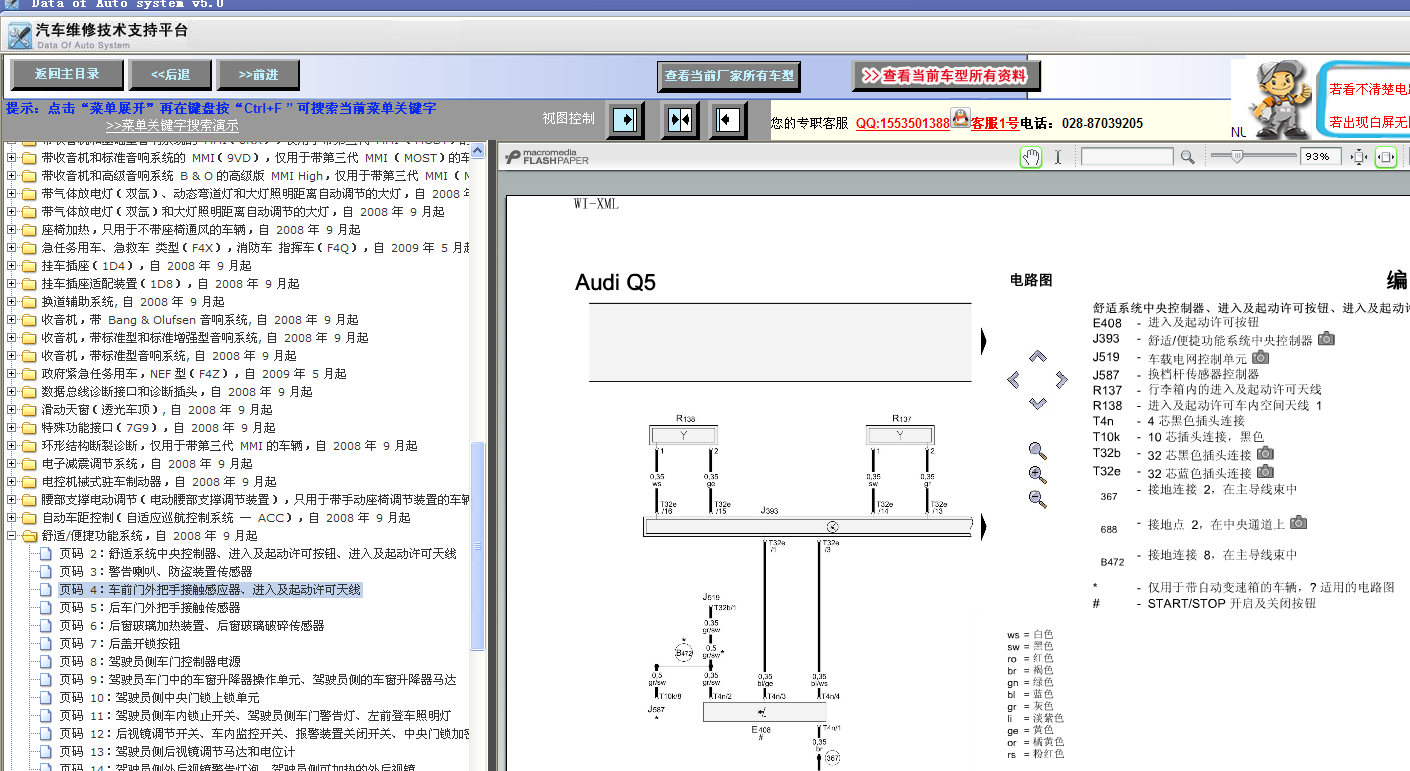Click the down arrow in diagram navigator
This screenshot has height=771, width=1410.
pos(1037,403)
